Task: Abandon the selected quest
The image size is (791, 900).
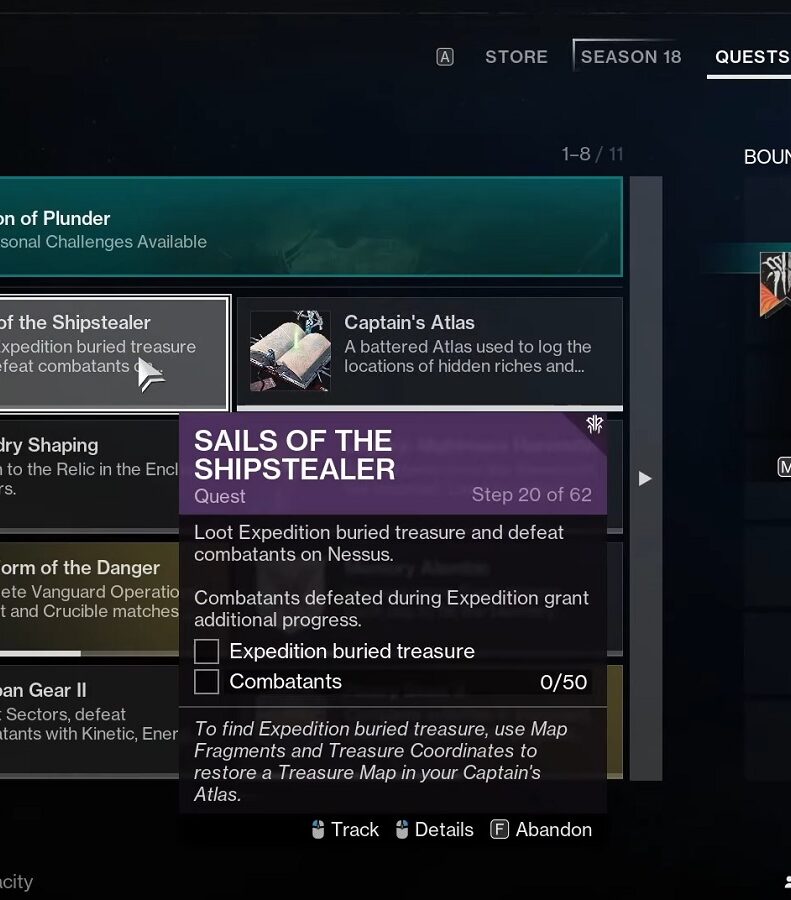Action: [x=541, y=829]
